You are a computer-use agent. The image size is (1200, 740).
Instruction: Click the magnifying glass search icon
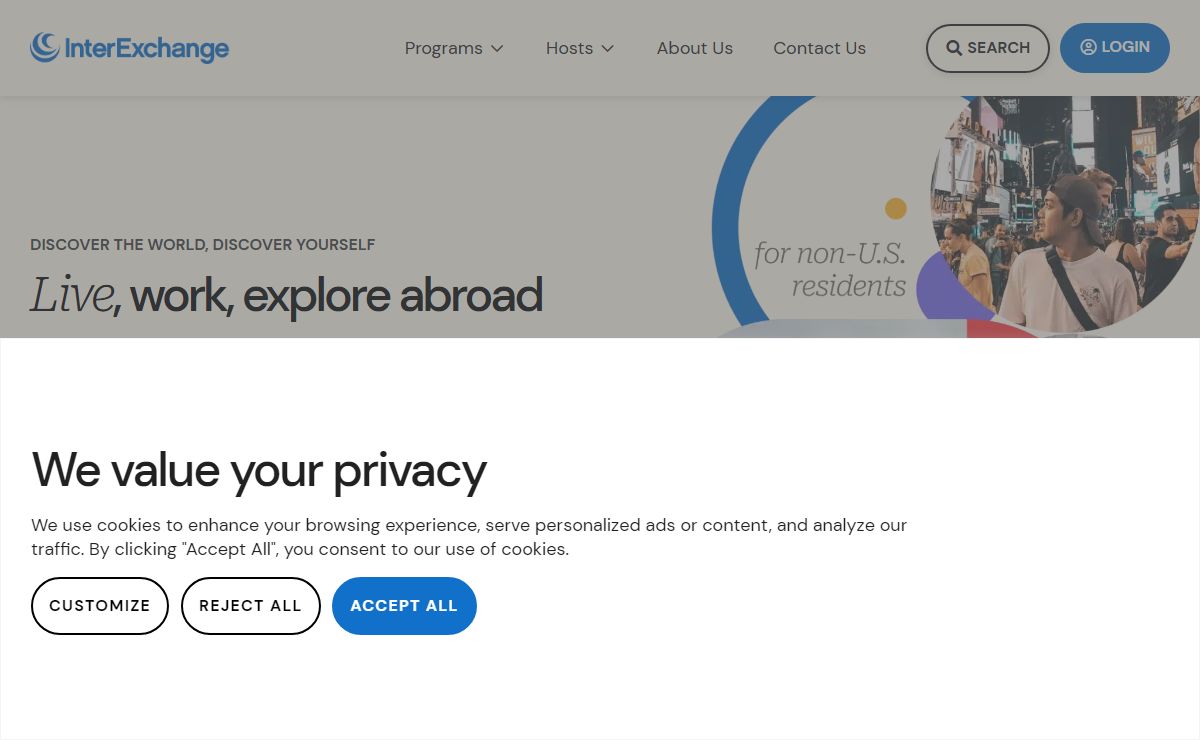coord(954,48)
